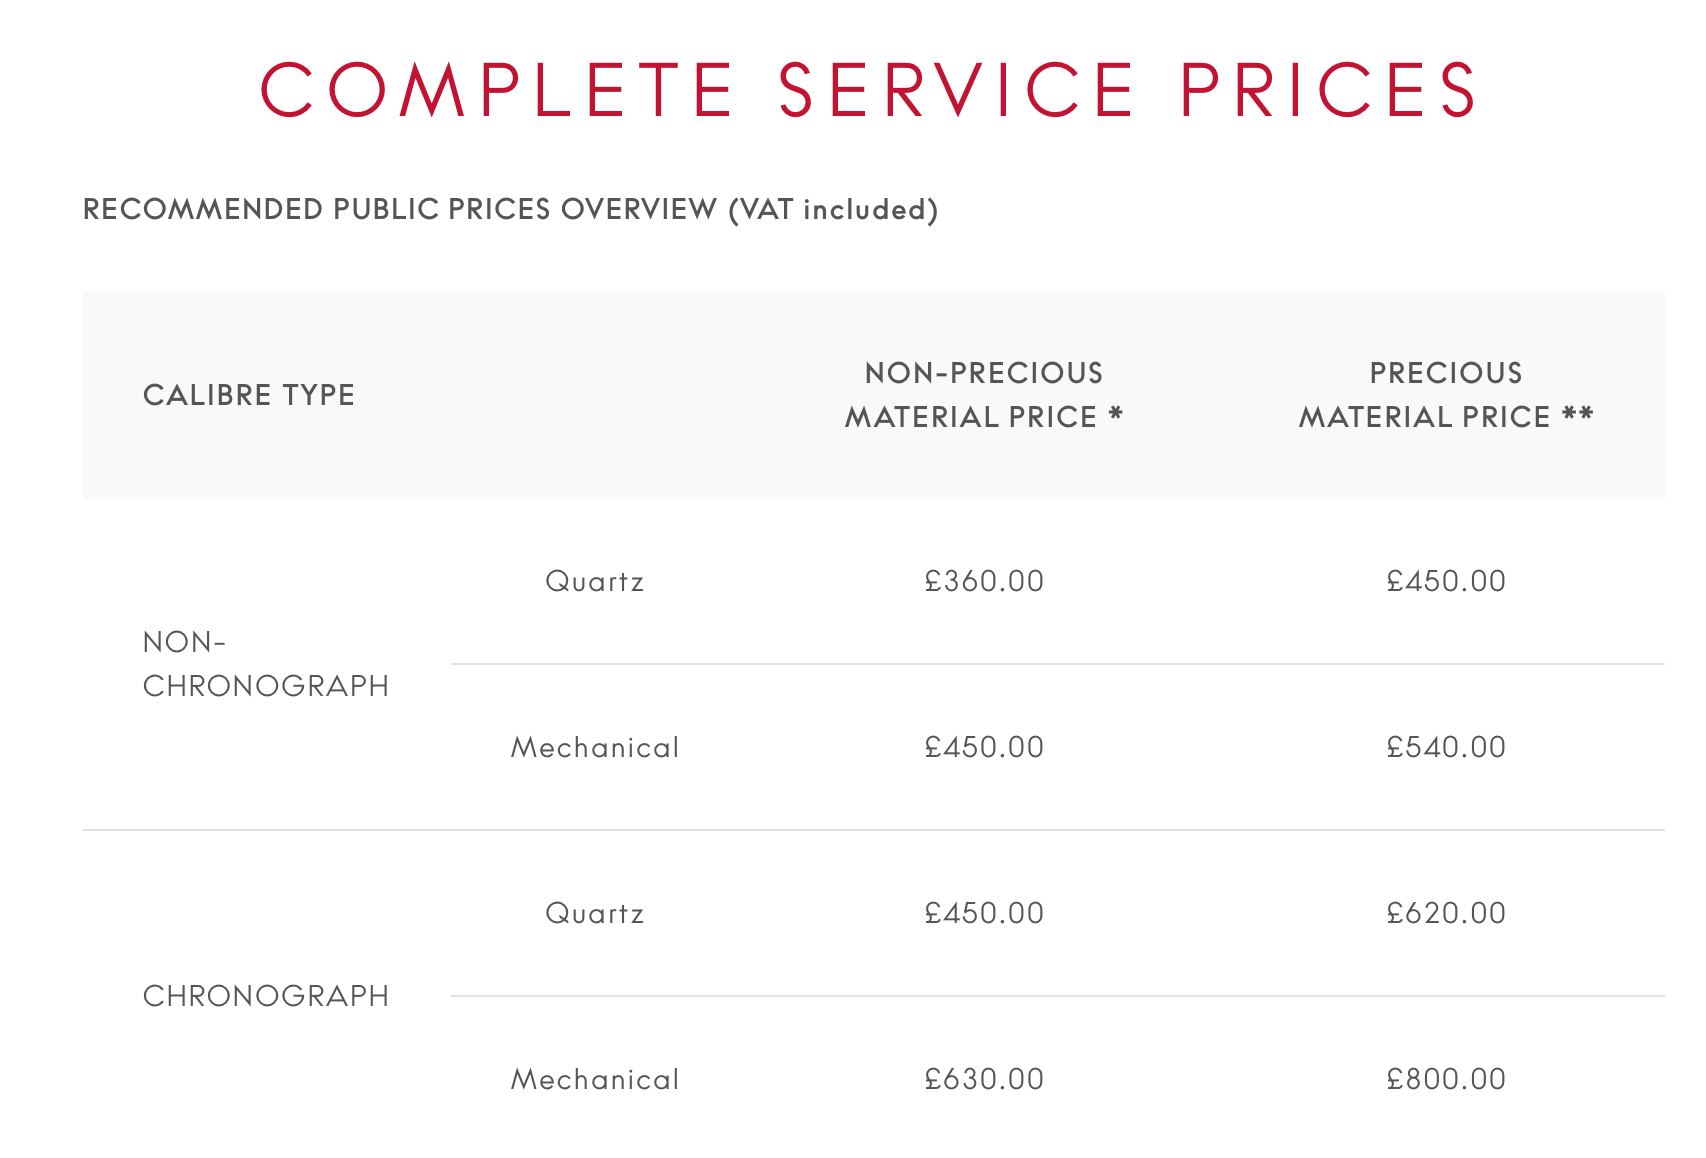The height and width of the screenshot is (1158, 1706).
Task: Click the '(VAT included)' text
Action: coord(833,209)
